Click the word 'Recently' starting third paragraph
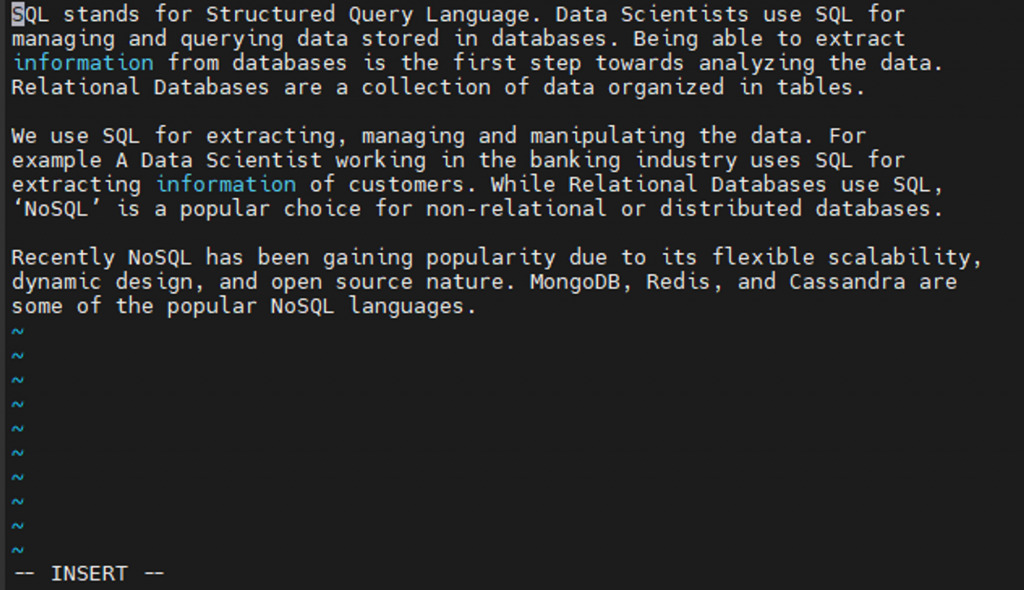Screen dimensions: 1024x590 (x=63, y=259)
